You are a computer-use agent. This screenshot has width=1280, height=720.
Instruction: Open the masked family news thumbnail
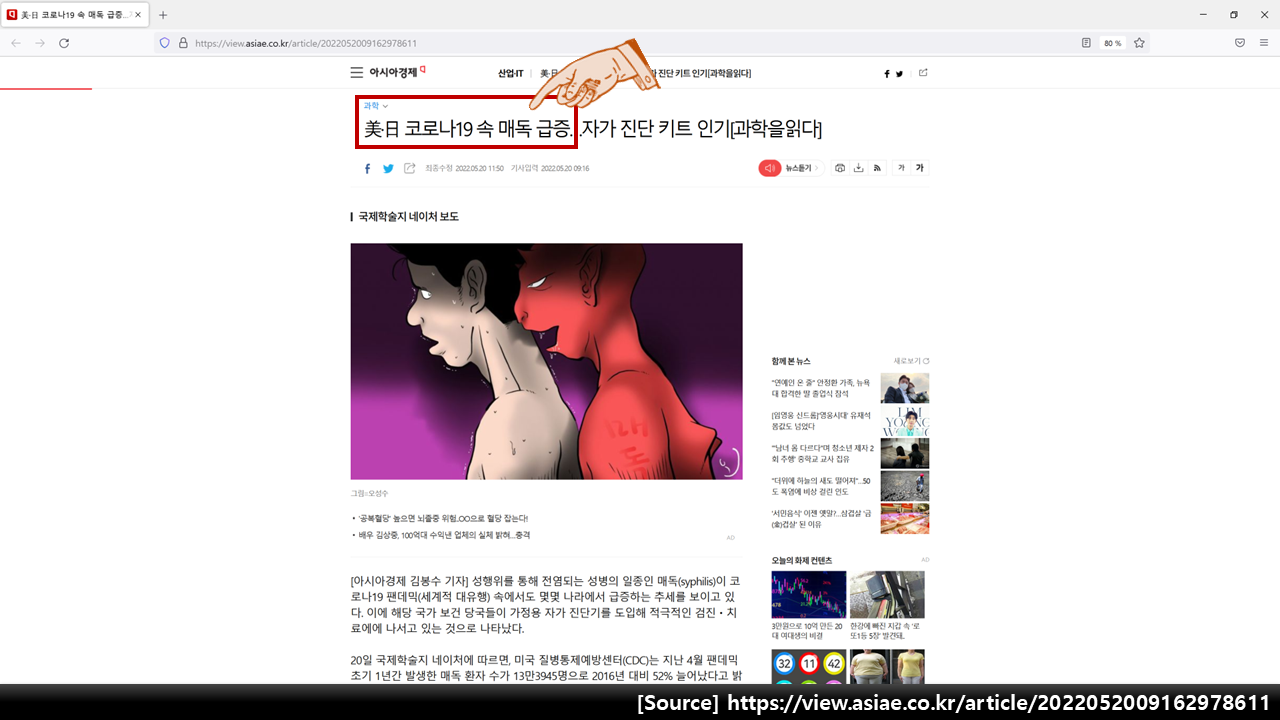(905, 388)
